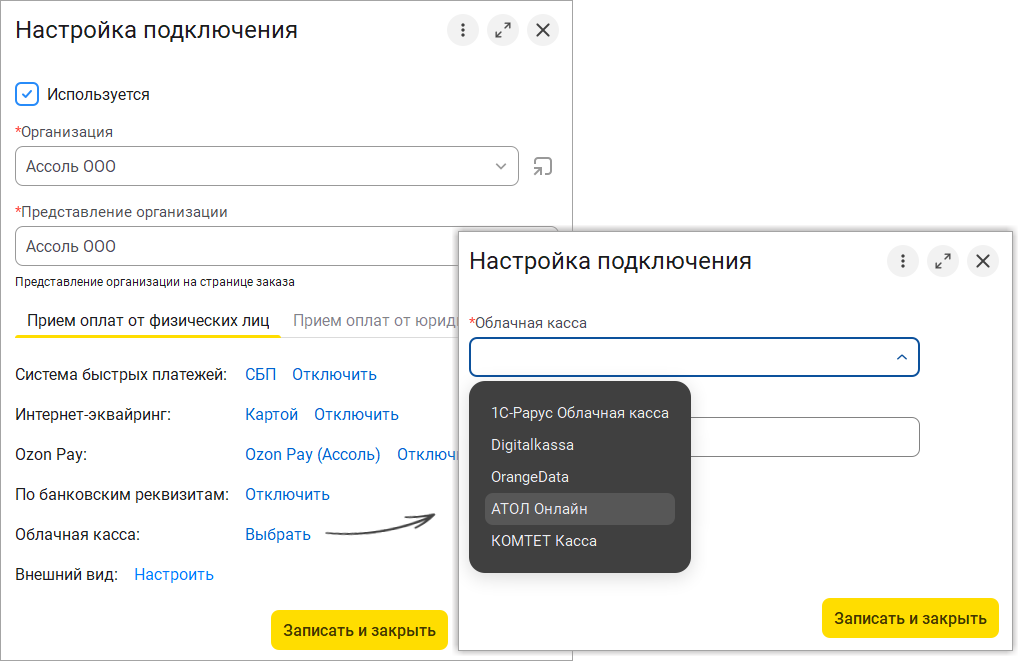Click Отключить for Интернет-эквайринг
The image size is (1019, 661).
pos(356,415)
